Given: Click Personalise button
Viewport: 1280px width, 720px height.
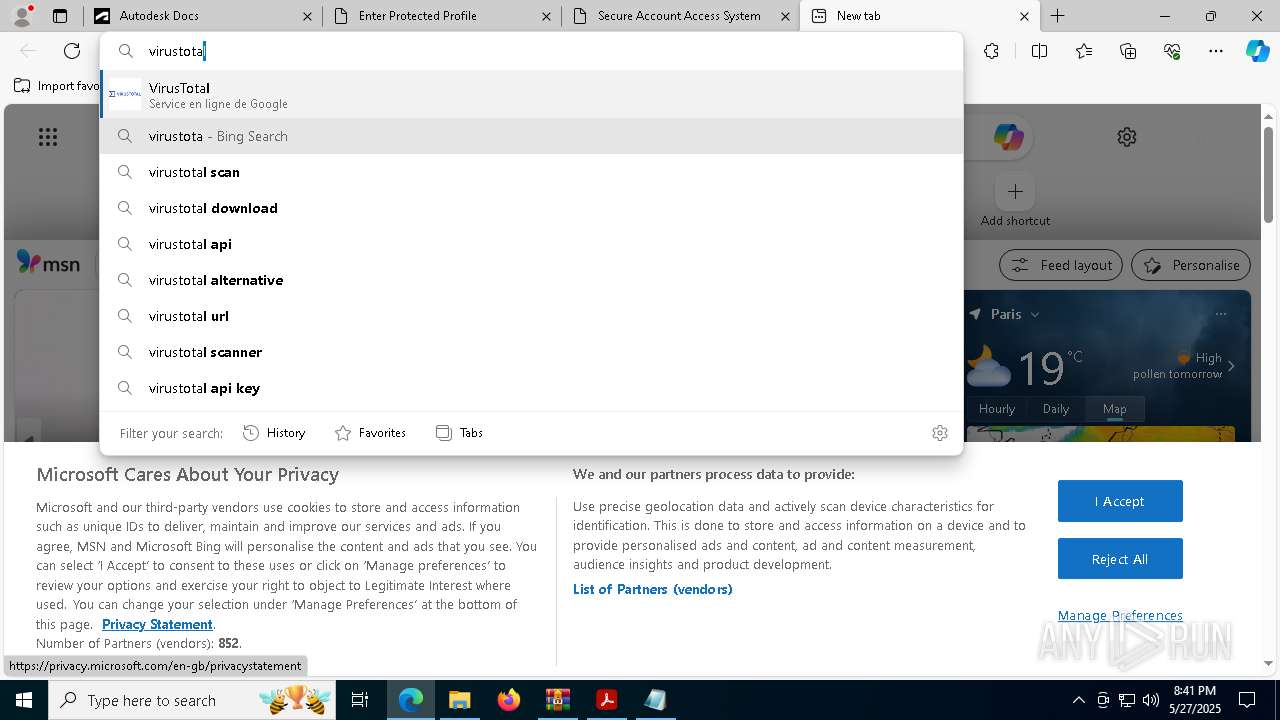Looking at the screenshot, I should click(1191, 265).
